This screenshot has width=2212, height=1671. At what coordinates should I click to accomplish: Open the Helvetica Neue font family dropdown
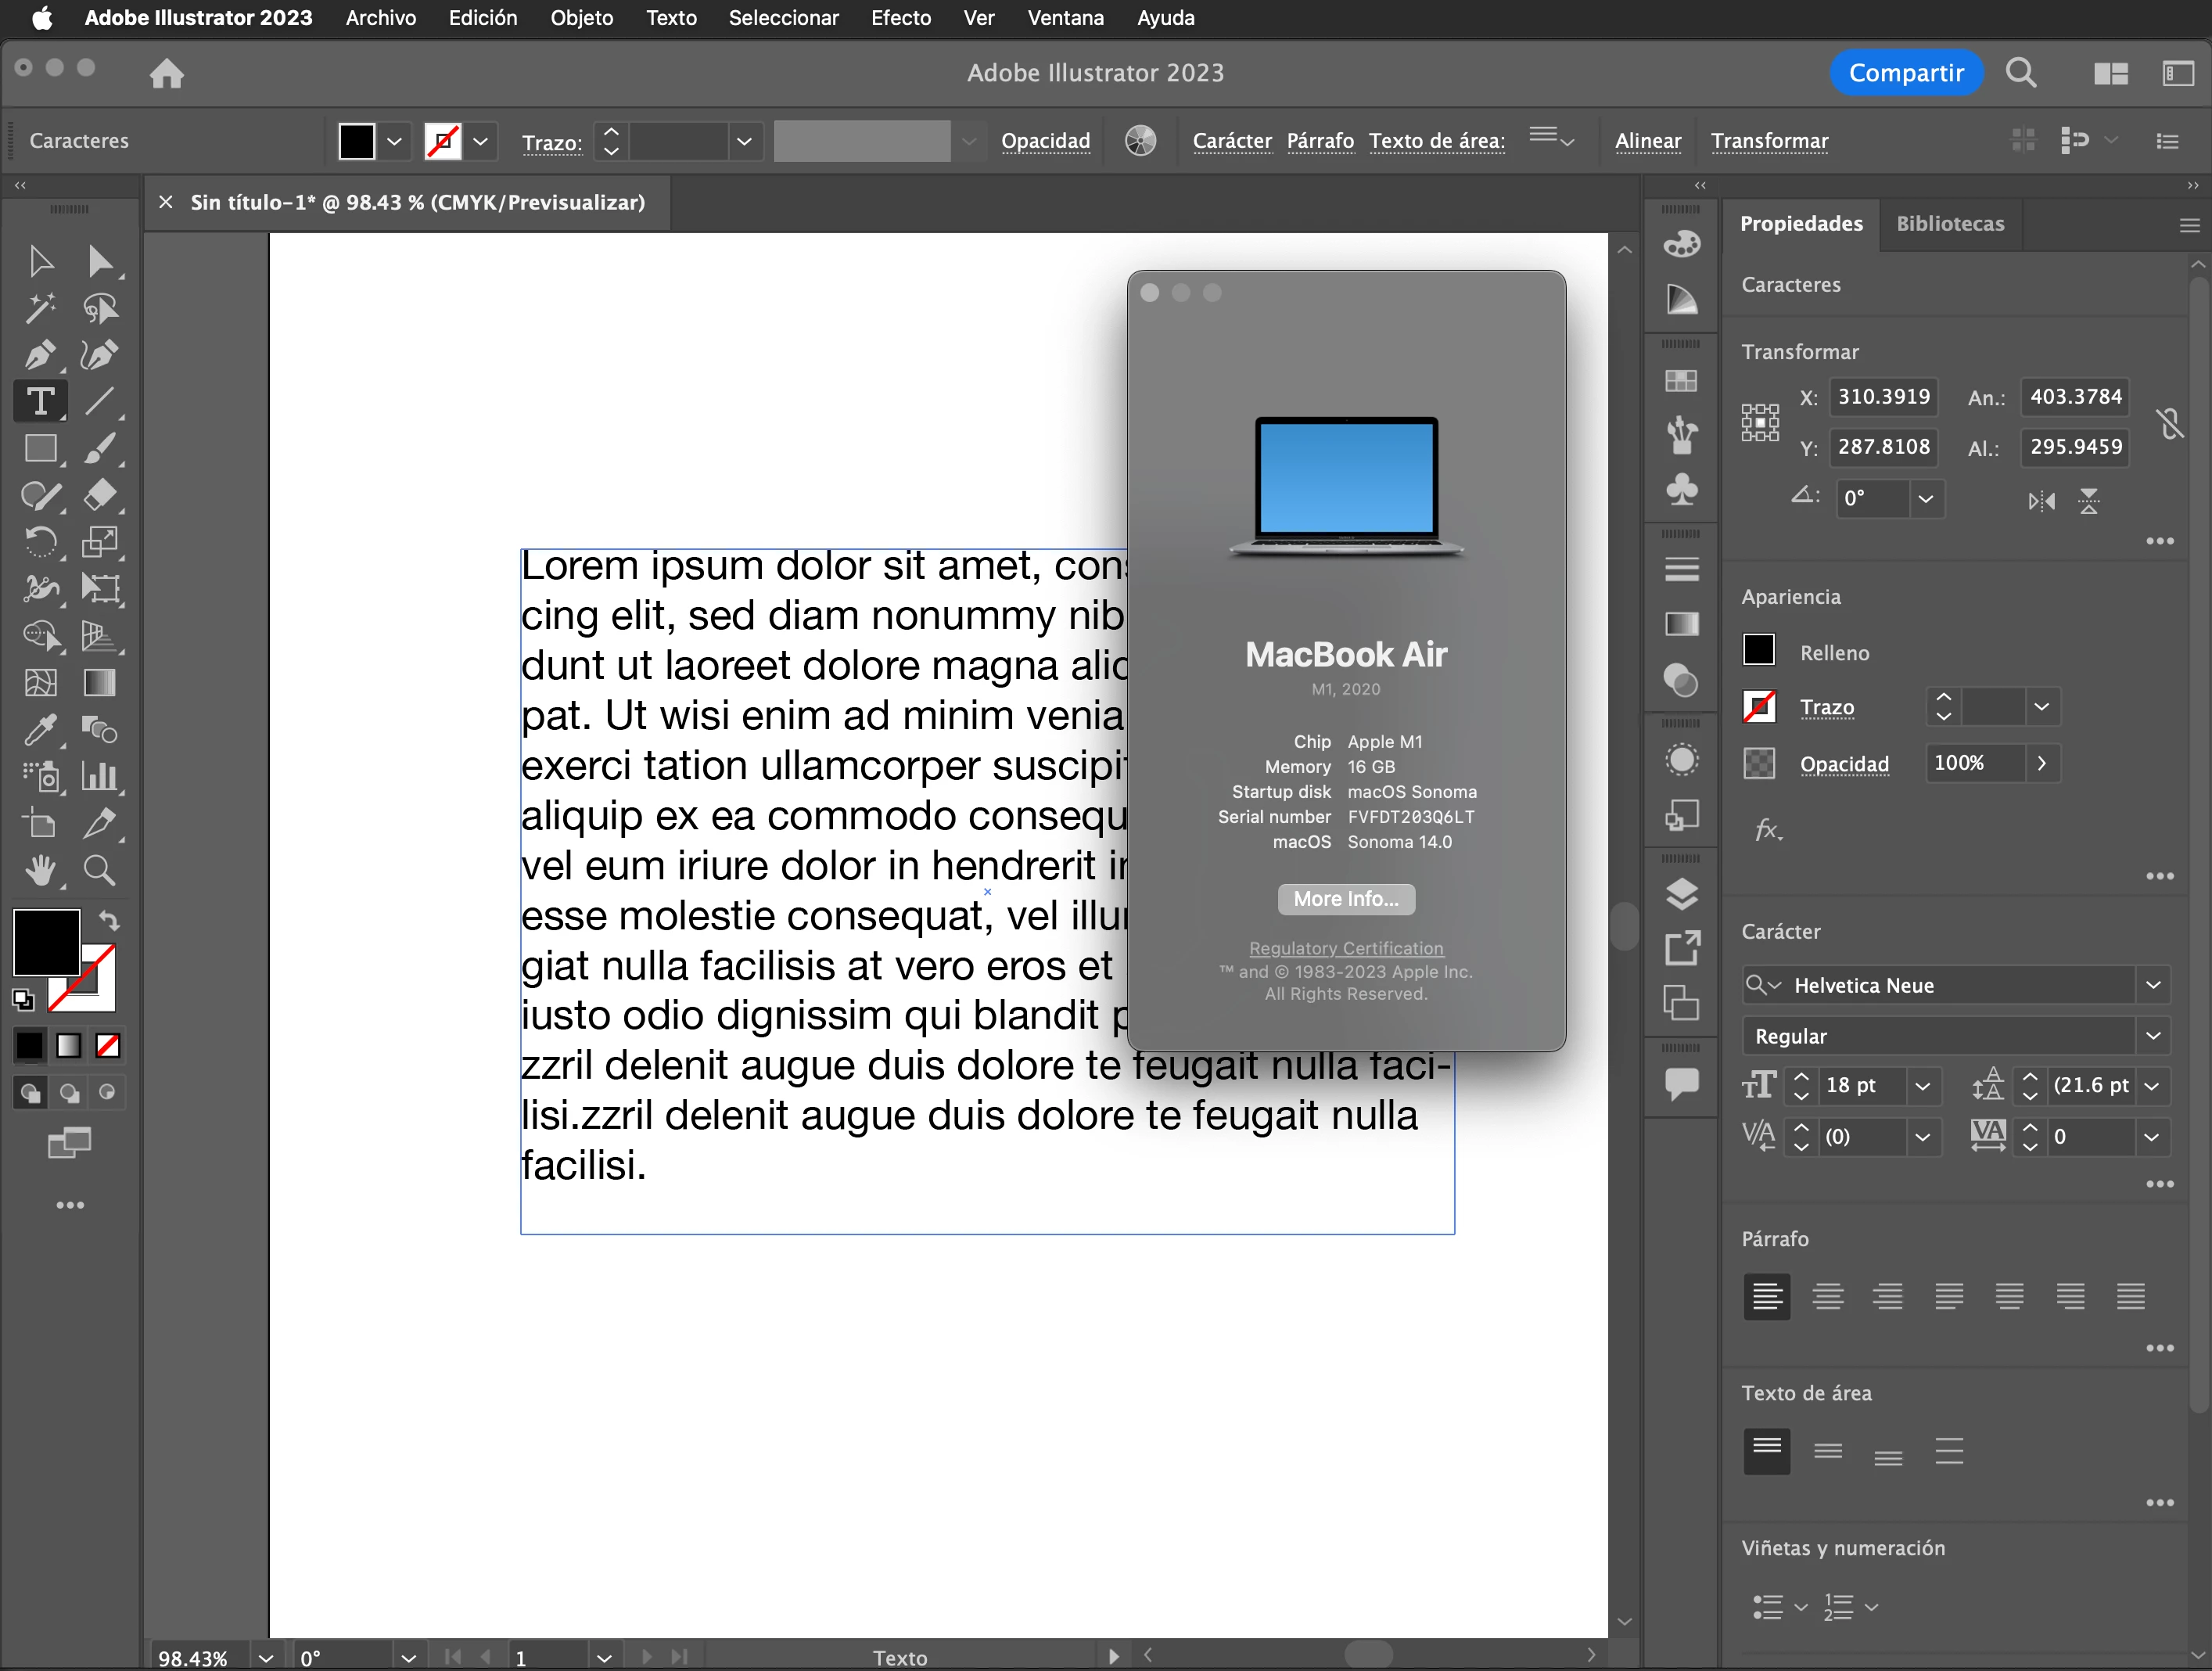tap(2153, 985)
